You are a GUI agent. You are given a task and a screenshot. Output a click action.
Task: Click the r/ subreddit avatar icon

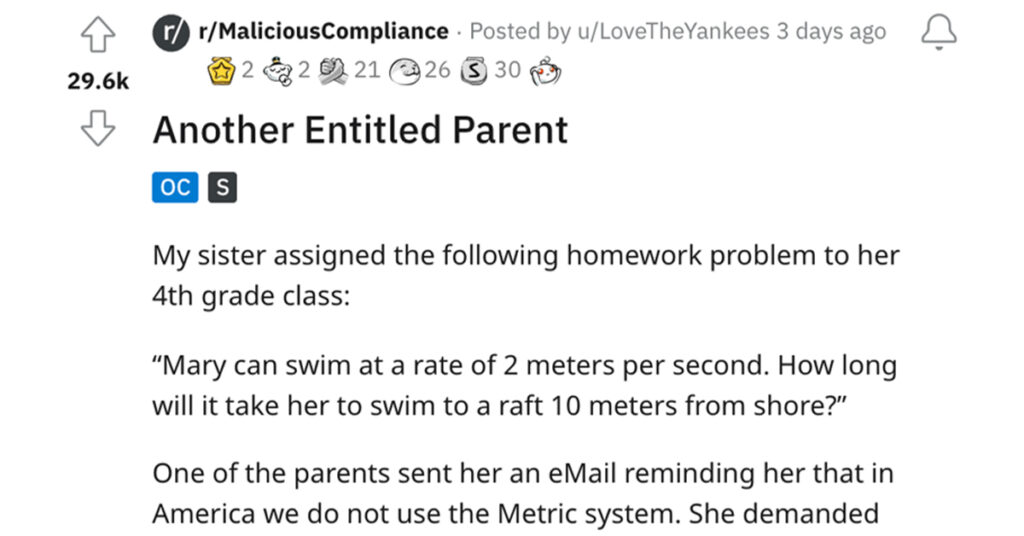click(x=171, y=32)
